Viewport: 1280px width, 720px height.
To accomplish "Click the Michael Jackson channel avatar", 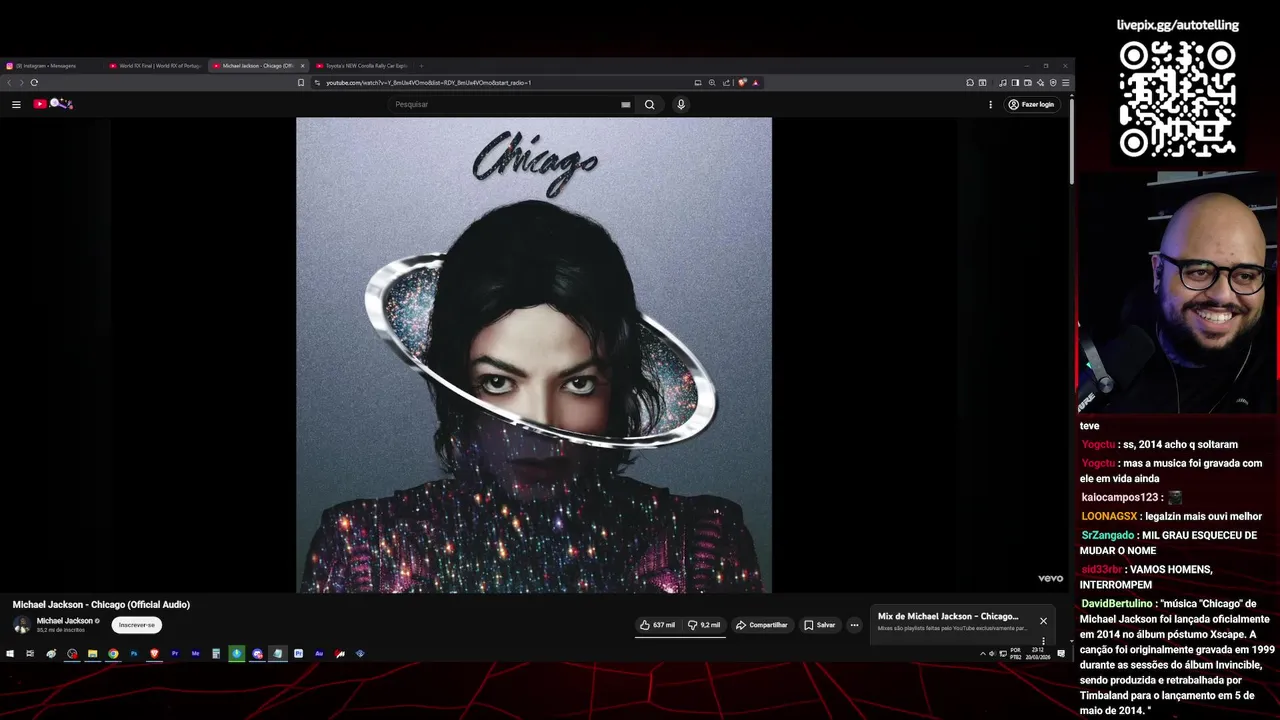I will [x=21, y=625].
